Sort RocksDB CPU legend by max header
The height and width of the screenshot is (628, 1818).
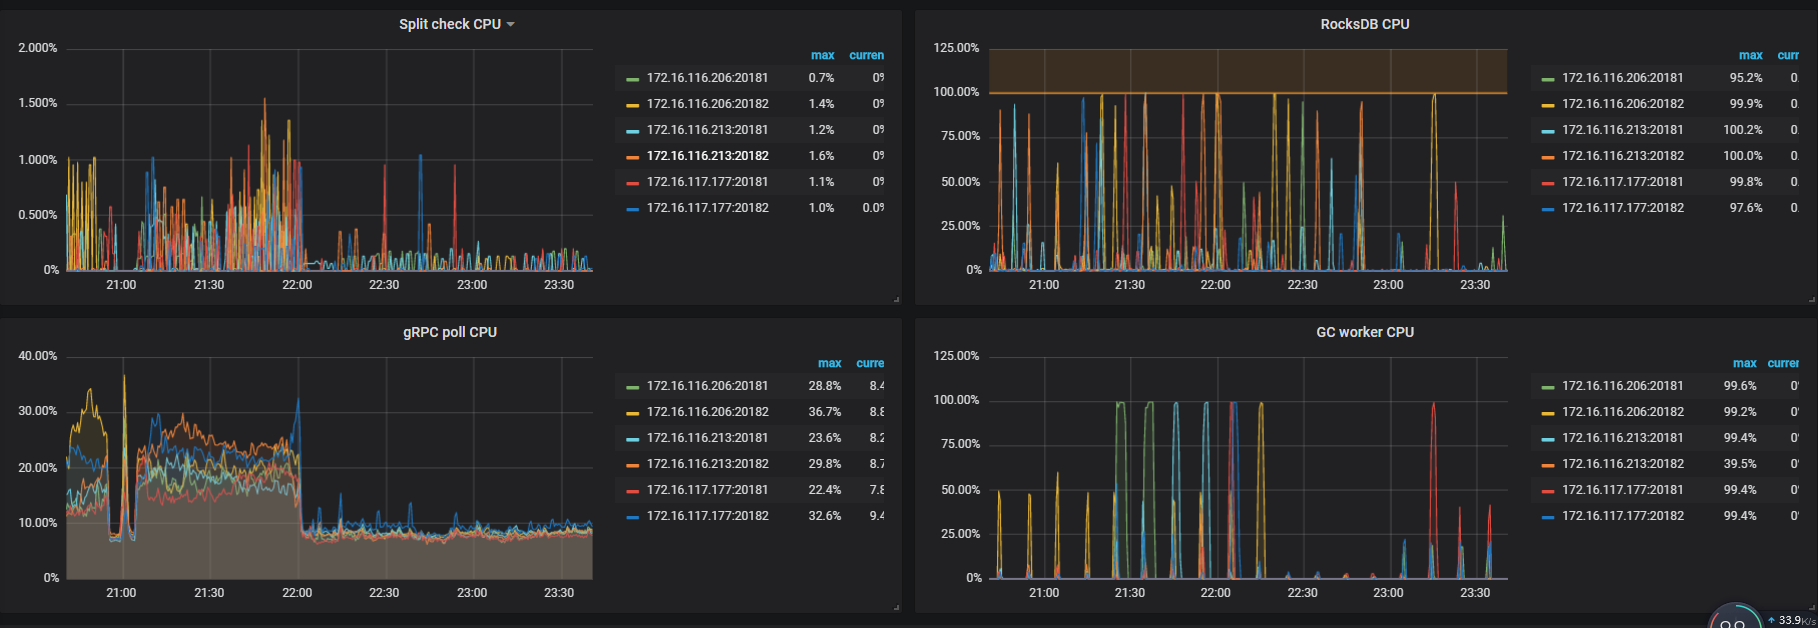click(x=1750, y=55)
